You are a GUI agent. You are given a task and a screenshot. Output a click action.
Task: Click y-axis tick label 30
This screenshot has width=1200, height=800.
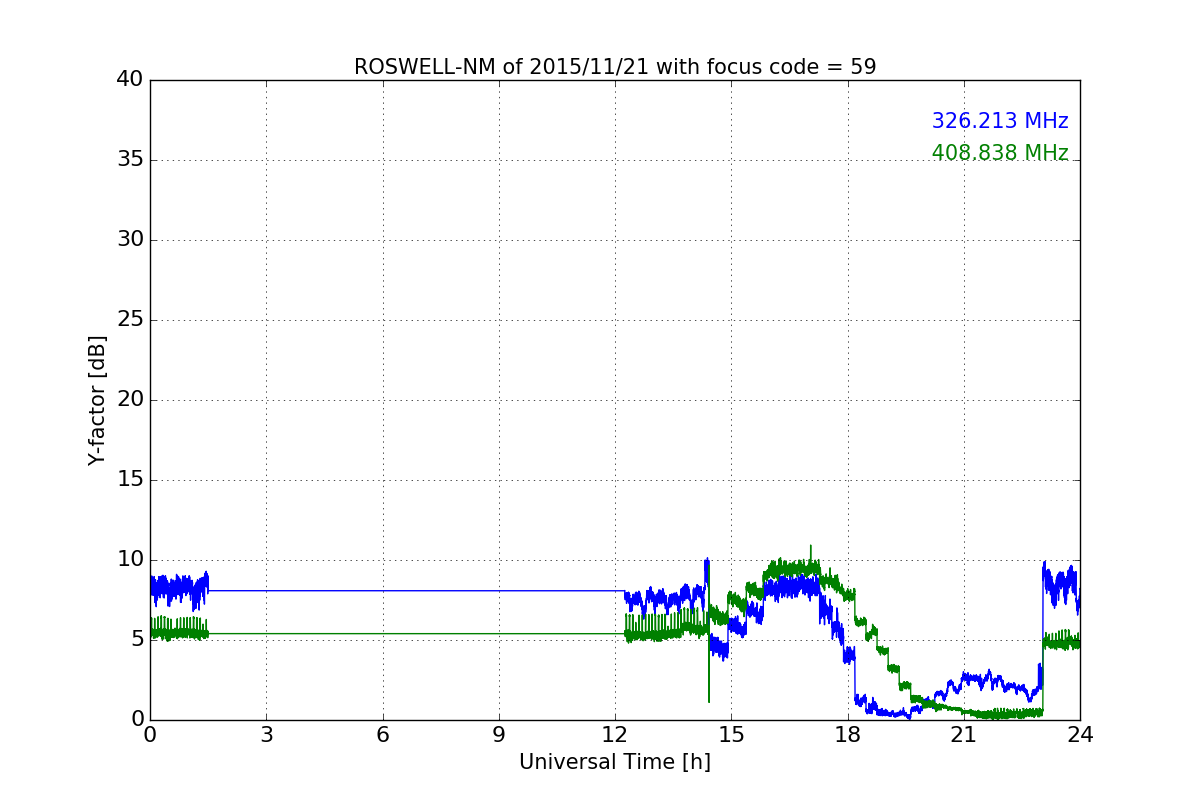130,240
